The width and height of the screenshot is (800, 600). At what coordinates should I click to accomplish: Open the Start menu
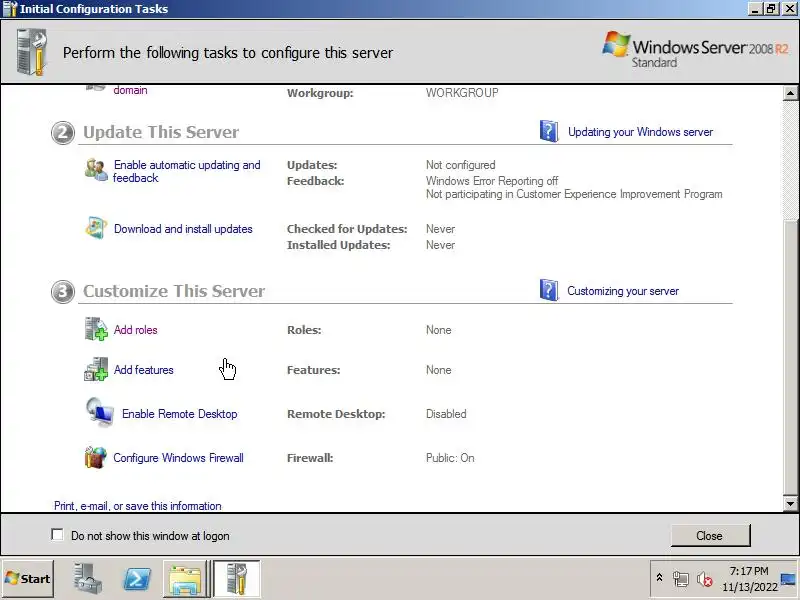(28, 579)
